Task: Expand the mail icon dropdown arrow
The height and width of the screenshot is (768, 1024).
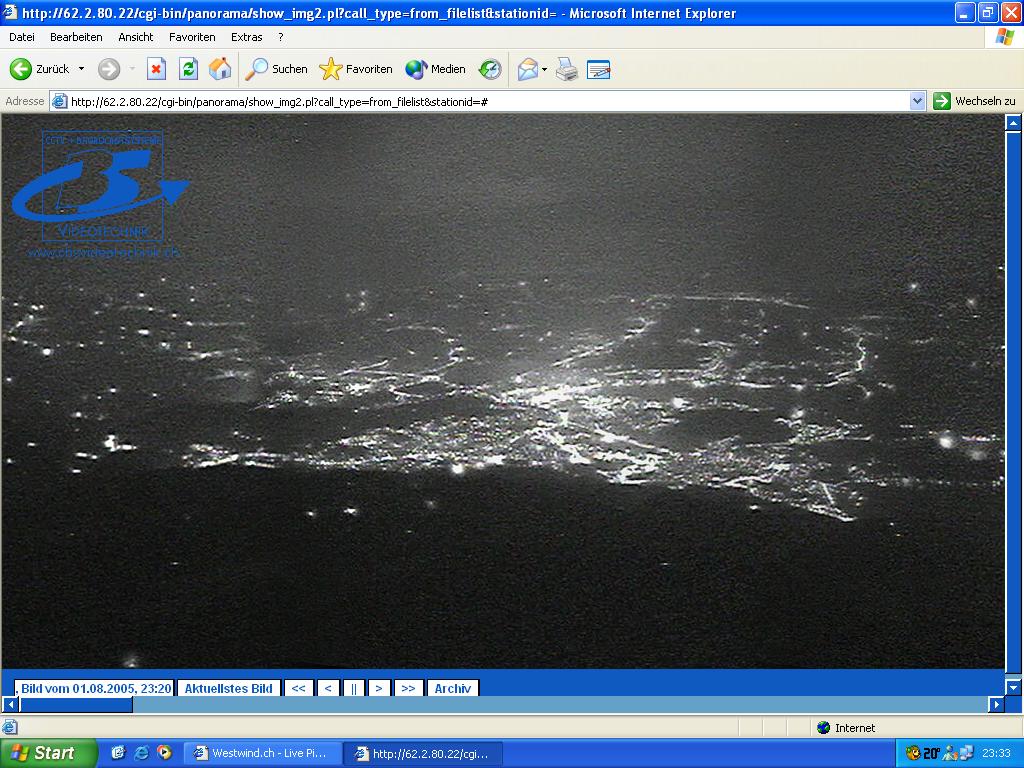Action: point(545,69)
